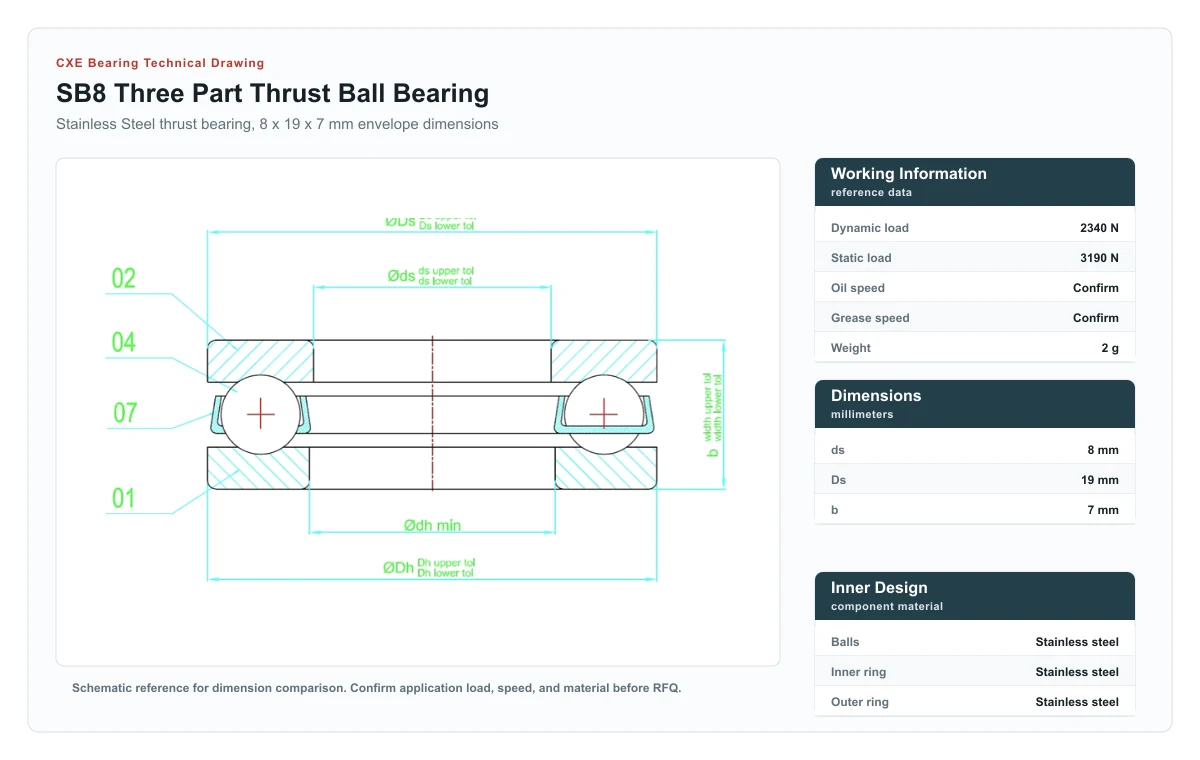
Task: Click the Static load row label
Action: [861, 258]
